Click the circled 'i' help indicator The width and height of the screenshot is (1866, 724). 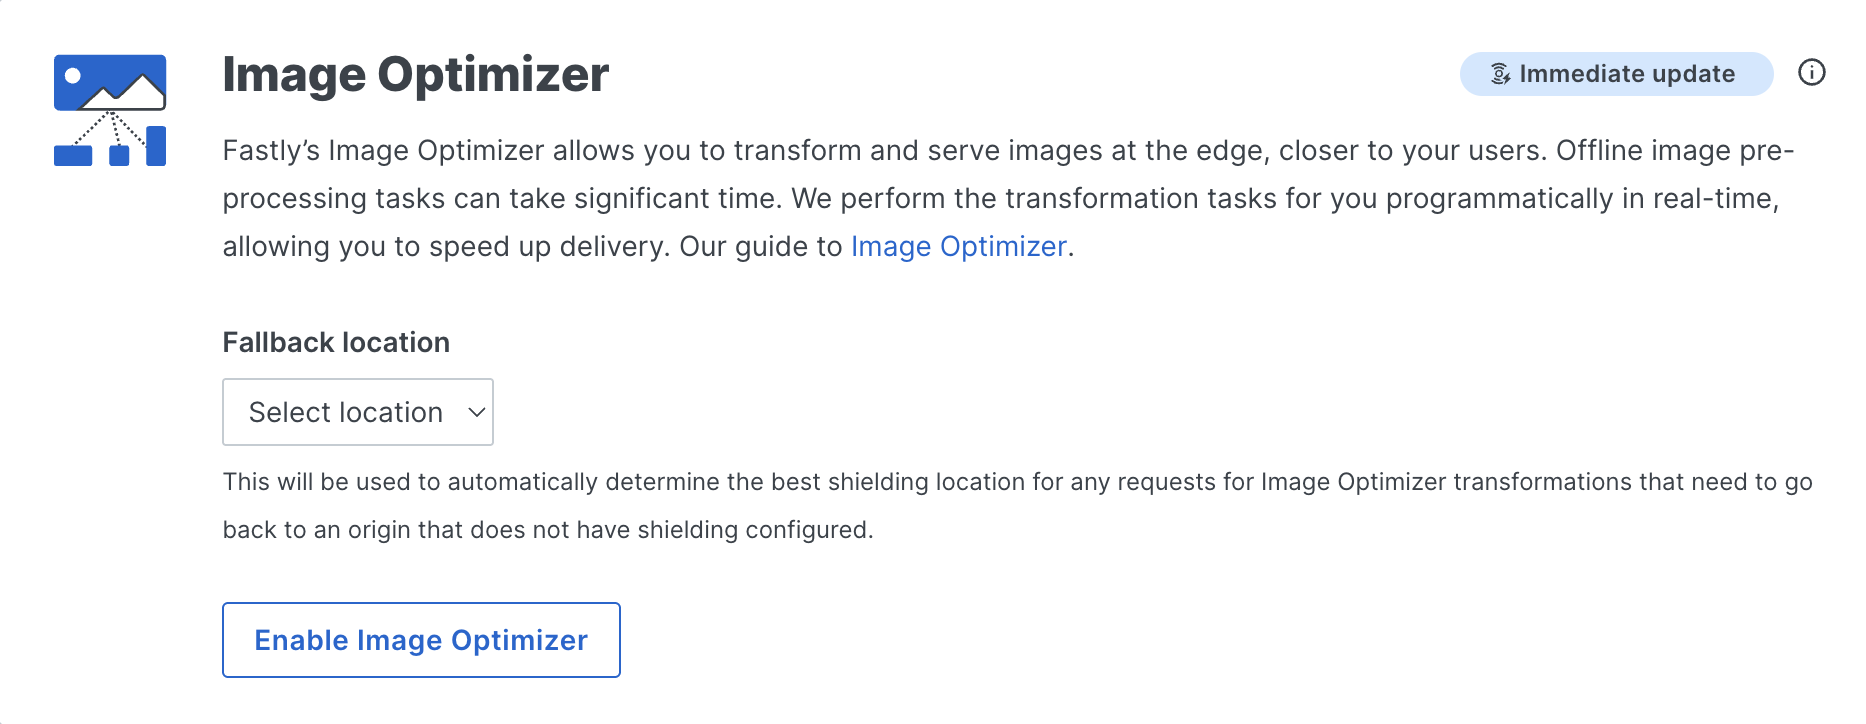coord(1812,73)
